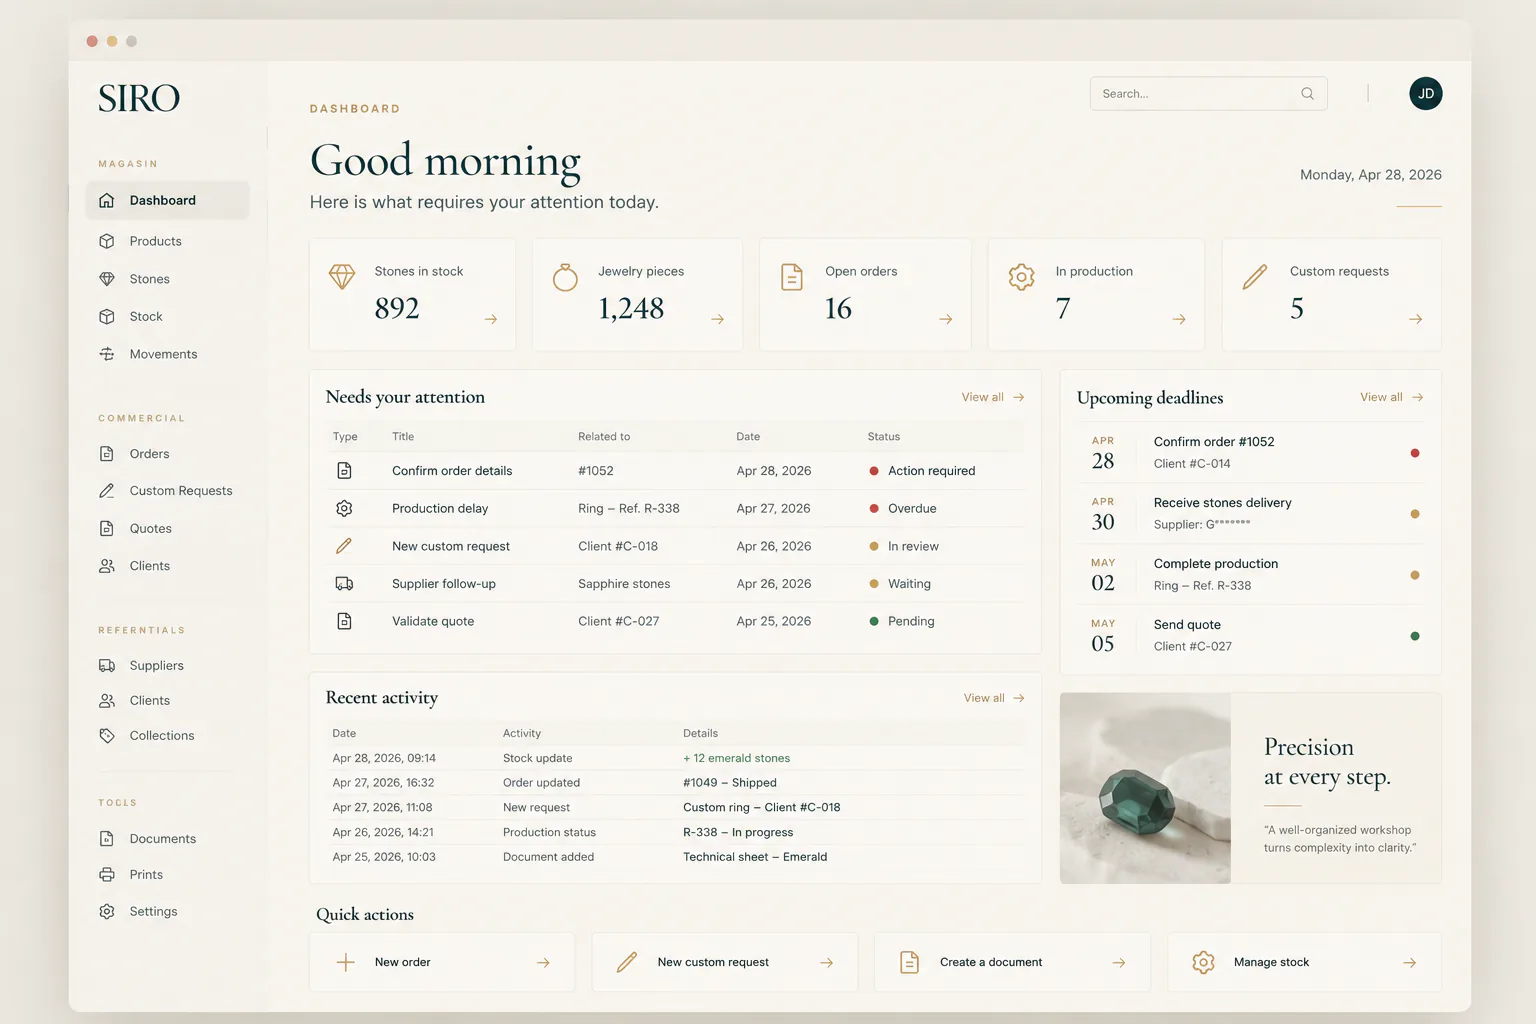This screenshot has height=1024, width=1536.
Task: Click the Overdue status label
Action: (912, 509)
